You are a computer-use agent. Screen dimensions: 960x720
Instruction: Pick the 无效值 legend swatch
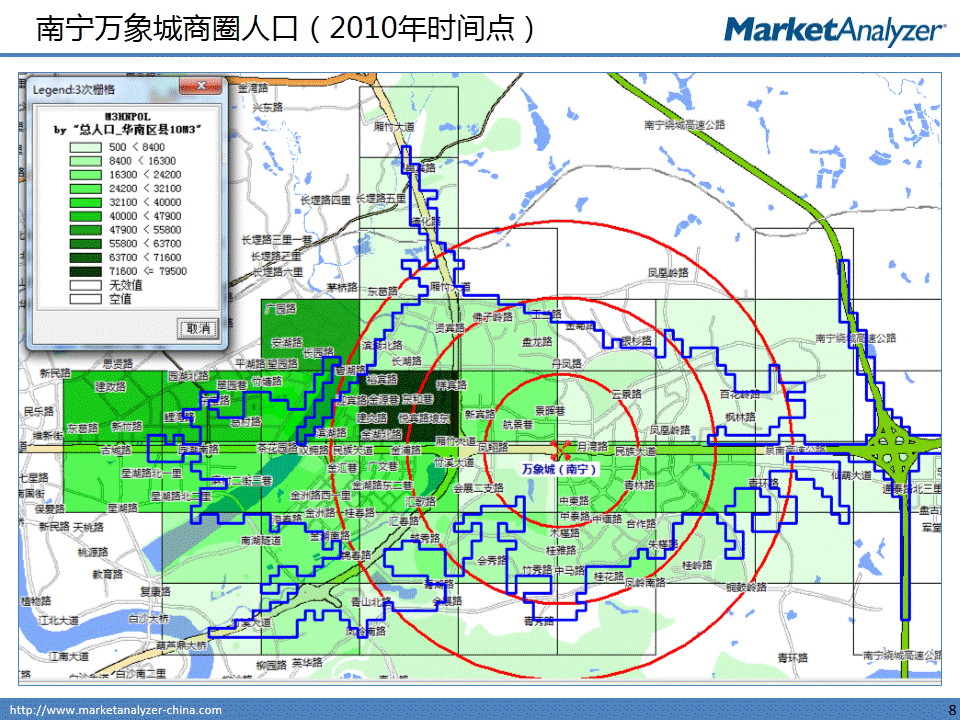click(87, 284)
